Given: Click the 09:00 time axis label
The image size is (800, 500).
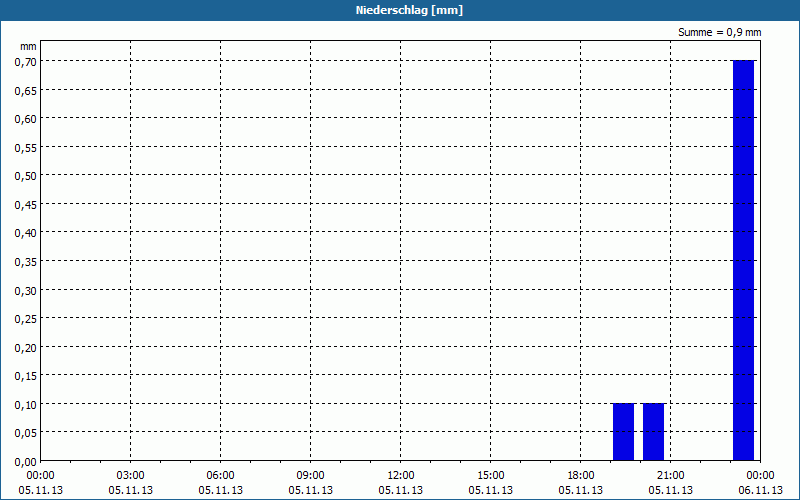Looking at the screenshot, I should (x=311, y=475).
